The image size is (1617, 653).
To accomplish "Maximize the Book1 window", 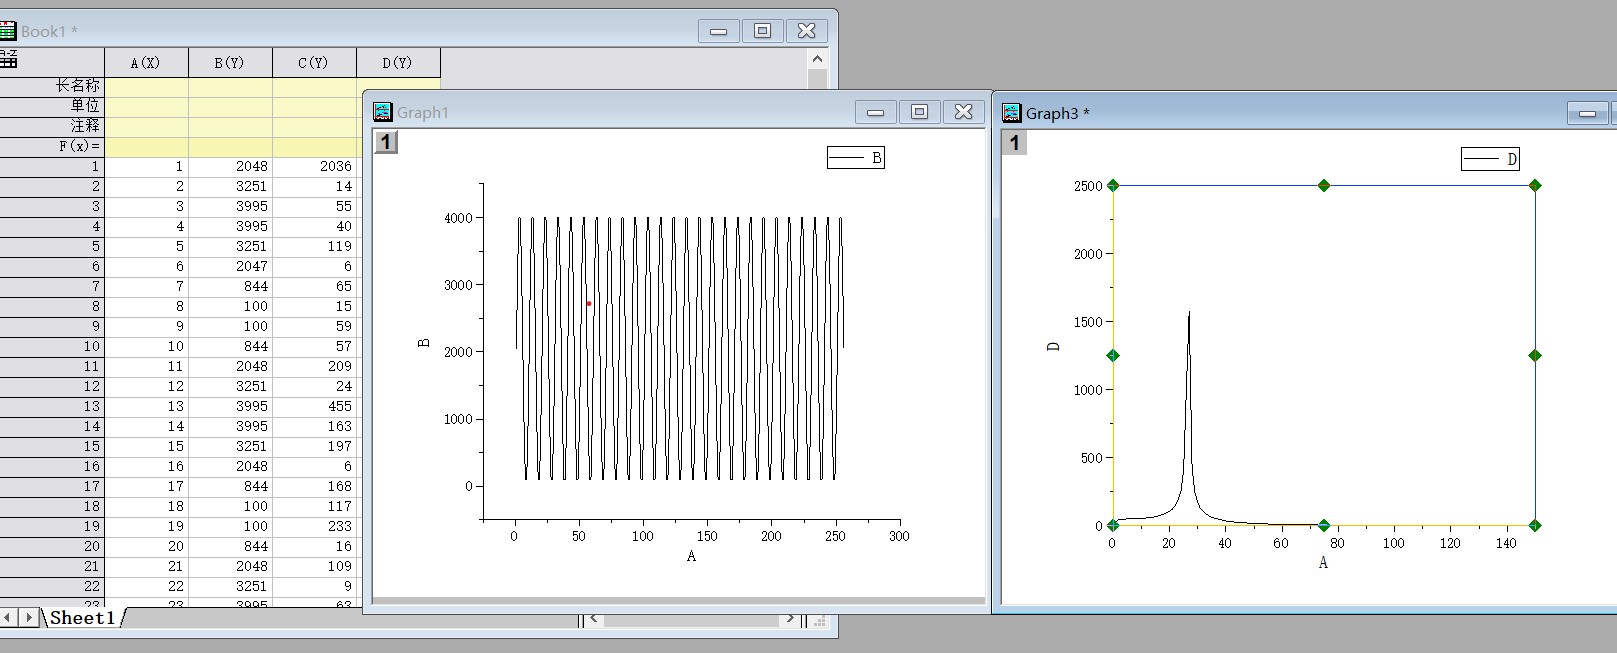I will [762, 31].
